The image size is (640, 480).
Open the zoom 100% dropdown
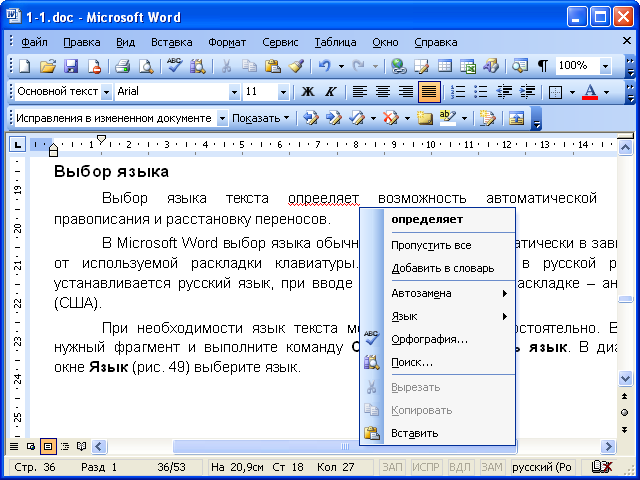click(x=606, y=66)
